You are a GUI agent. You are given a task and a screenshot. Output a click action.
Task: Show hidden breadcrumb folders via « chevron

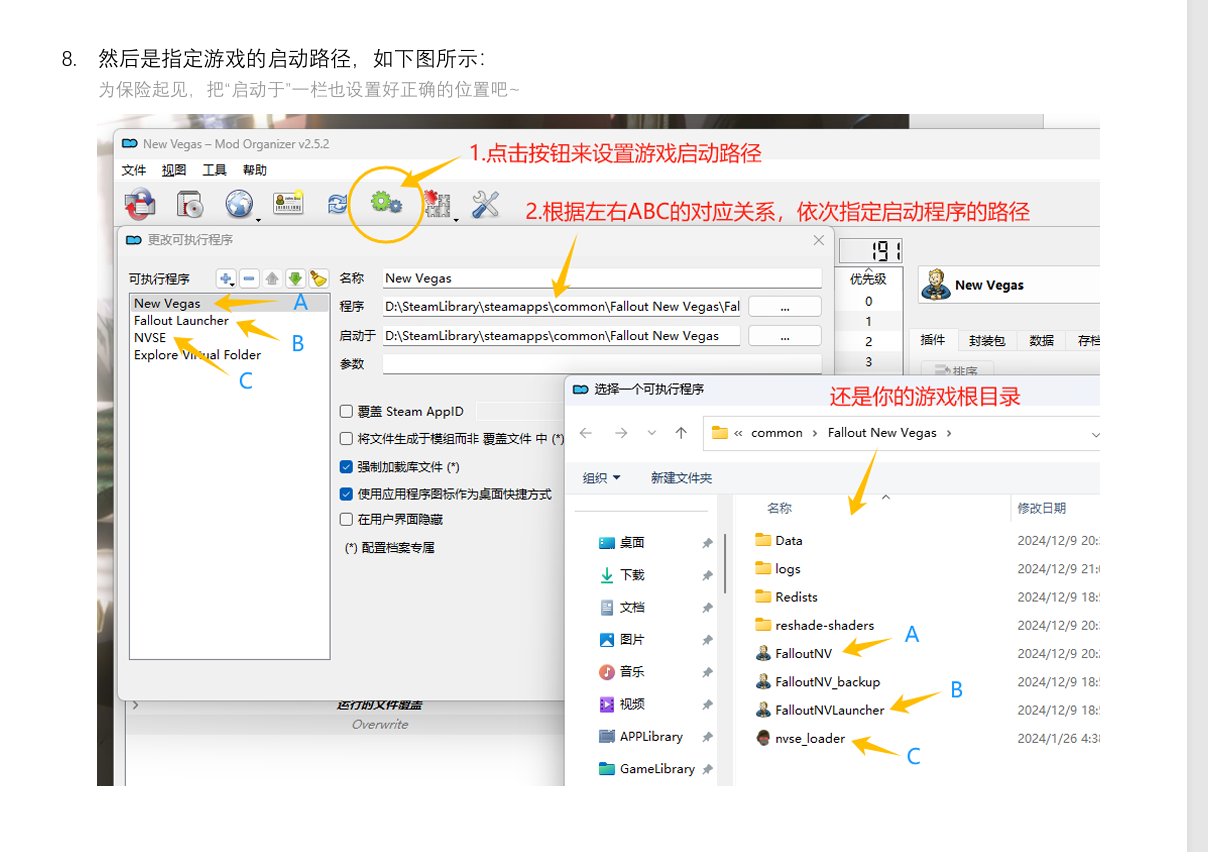[x=738, y=433]
